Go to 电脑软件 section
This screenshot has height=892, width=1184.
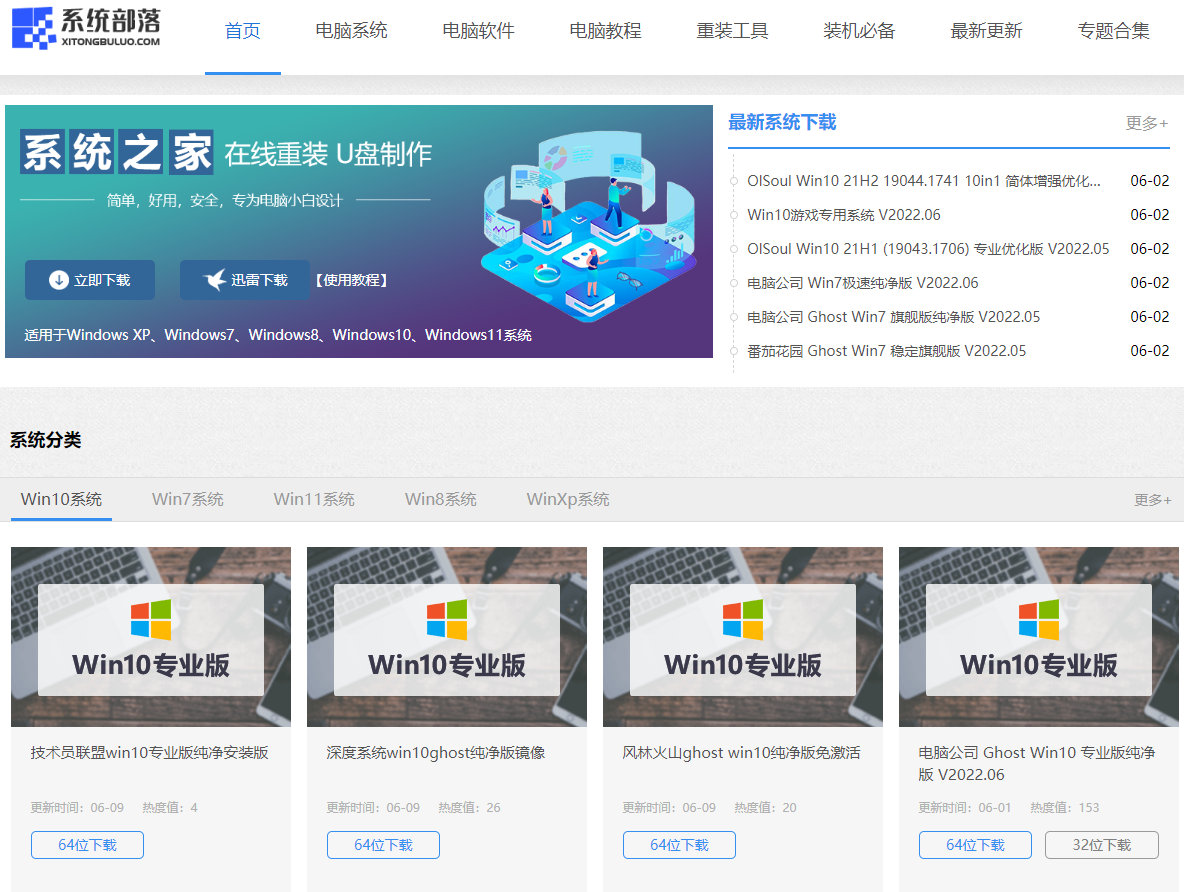coord(478,31)
